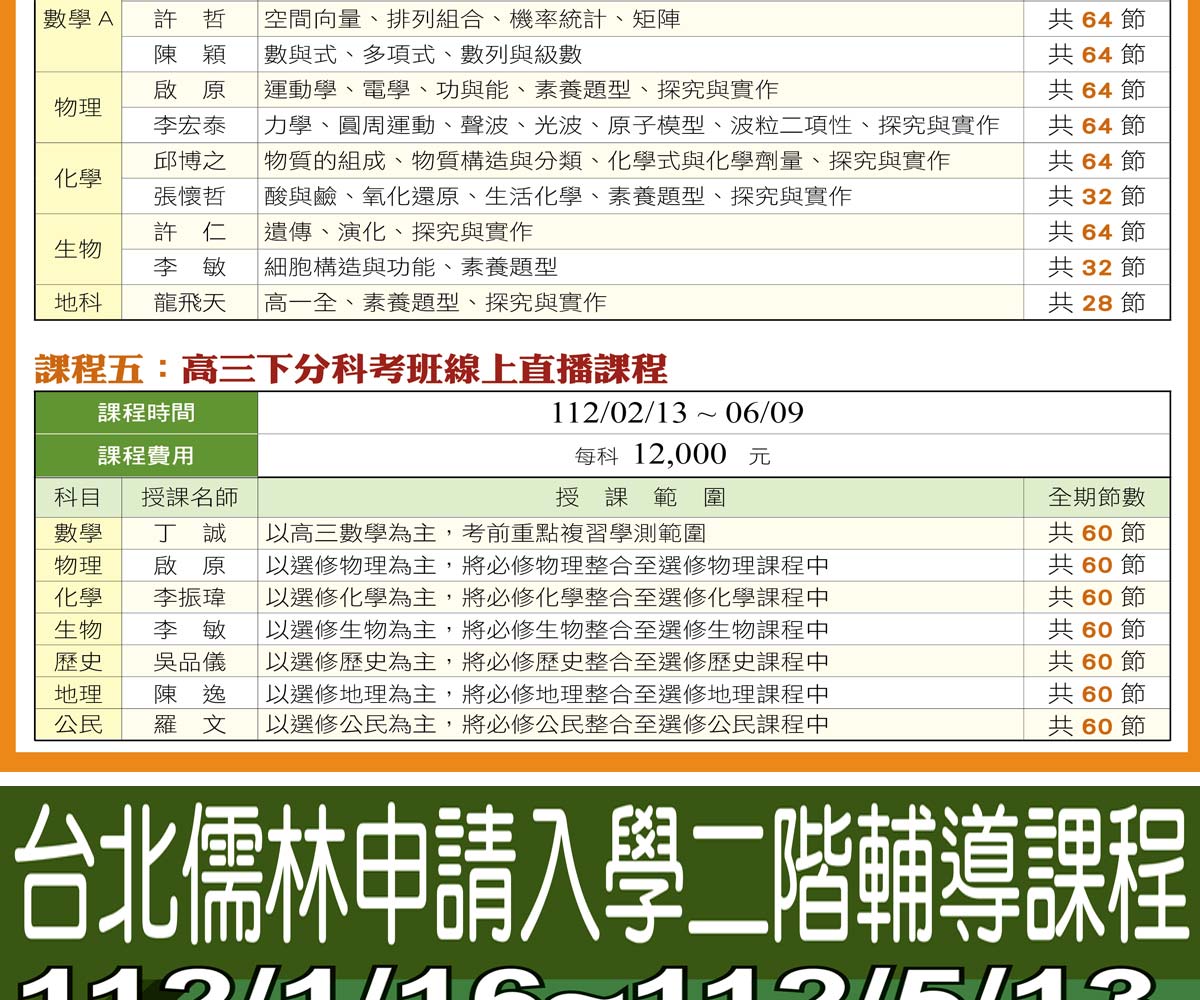Screen dimensions: 1200x1000
Task: Click the 全期節數 column header
Action: coord(1096,497)
